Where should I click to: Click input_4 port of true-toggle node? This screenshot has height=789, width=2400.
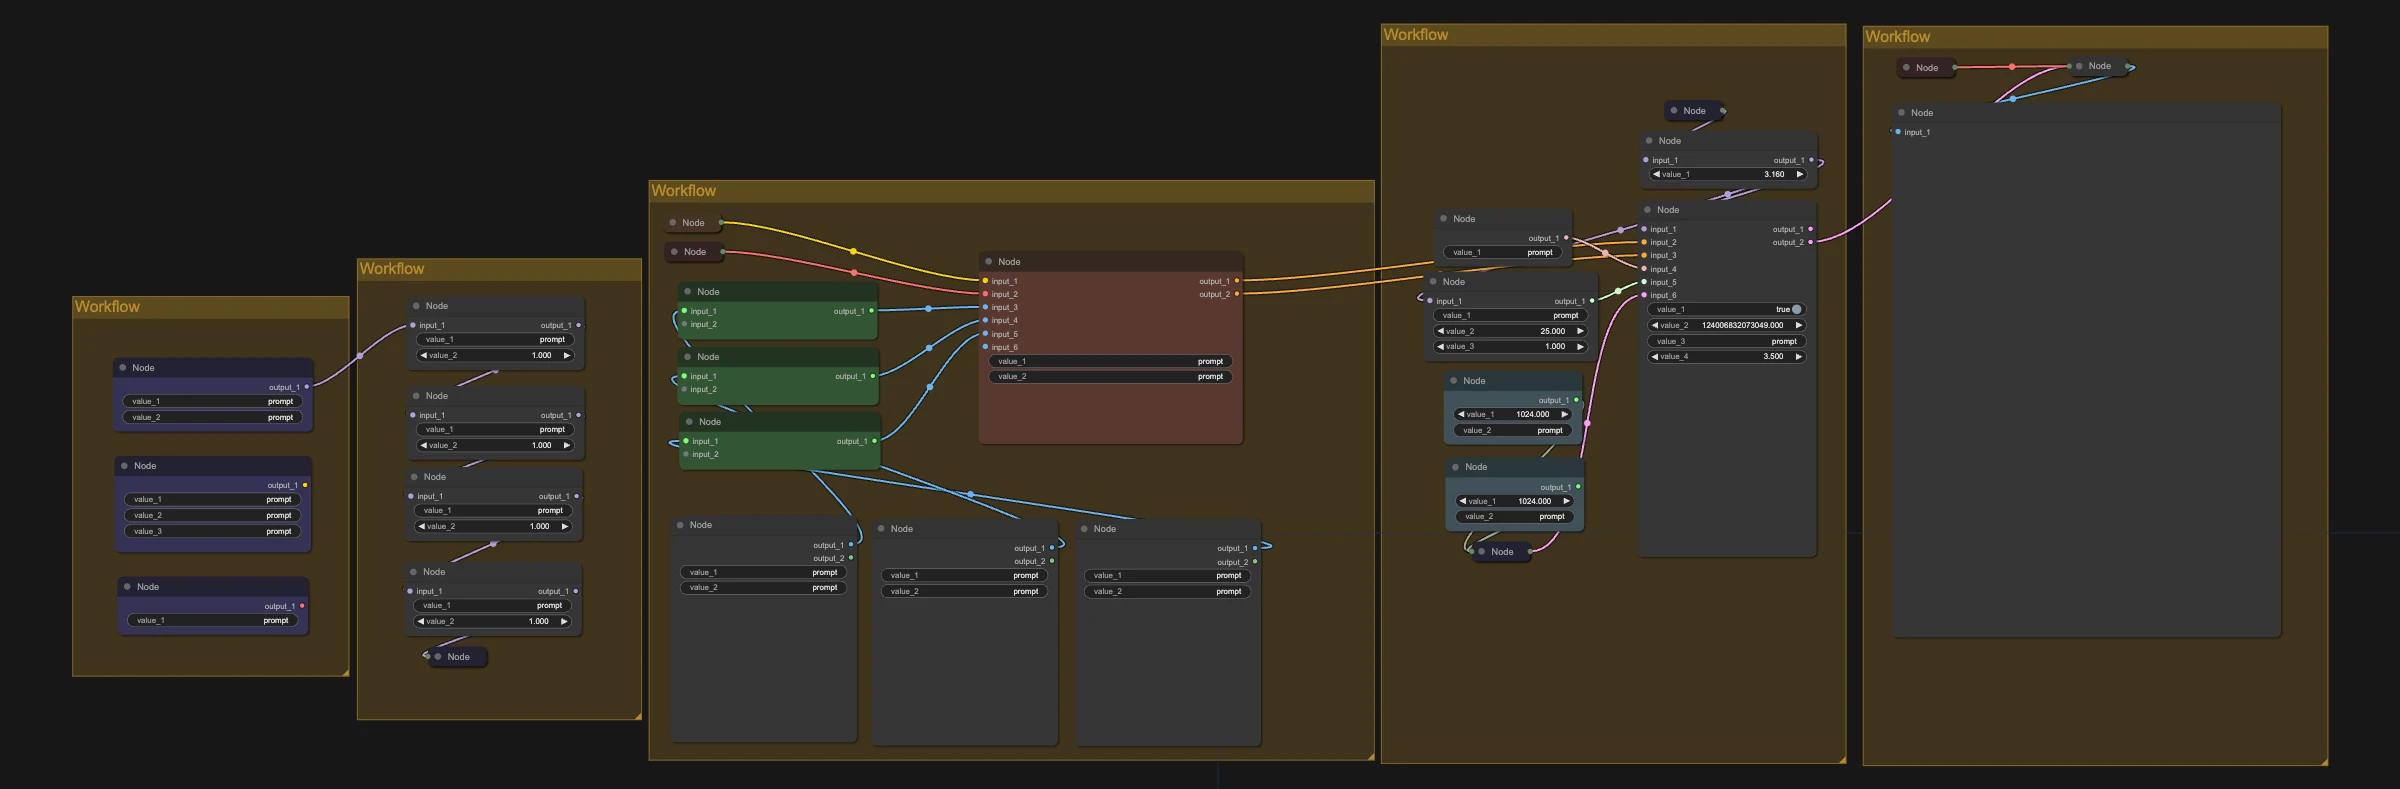[1644, 268]
